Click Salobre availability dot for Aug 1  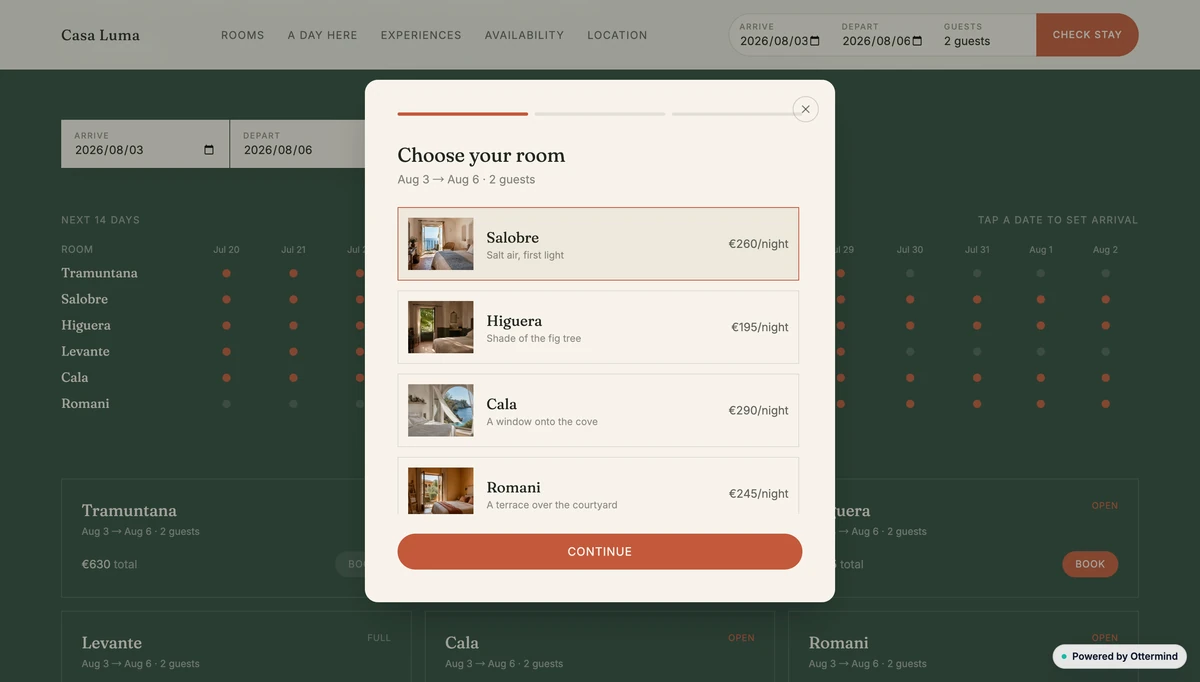pos(1041,299)
